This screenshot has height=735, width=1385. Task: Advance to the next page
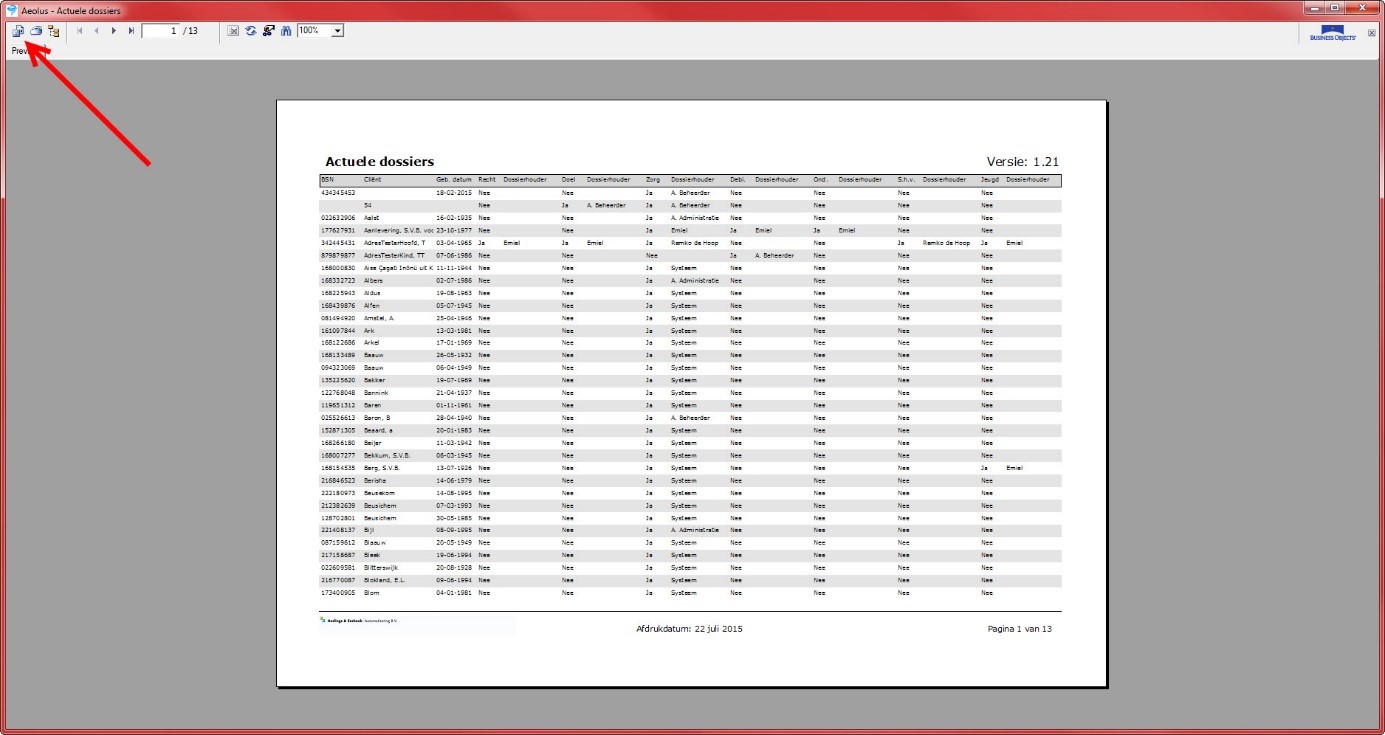point(114,31)
